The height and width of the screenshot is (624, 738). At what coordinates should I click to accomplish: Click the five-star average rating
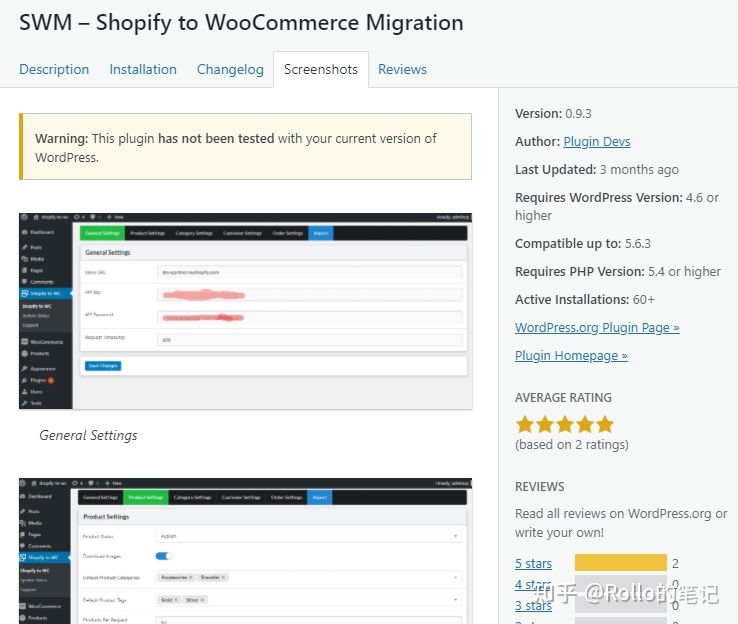tap(565, 424)
